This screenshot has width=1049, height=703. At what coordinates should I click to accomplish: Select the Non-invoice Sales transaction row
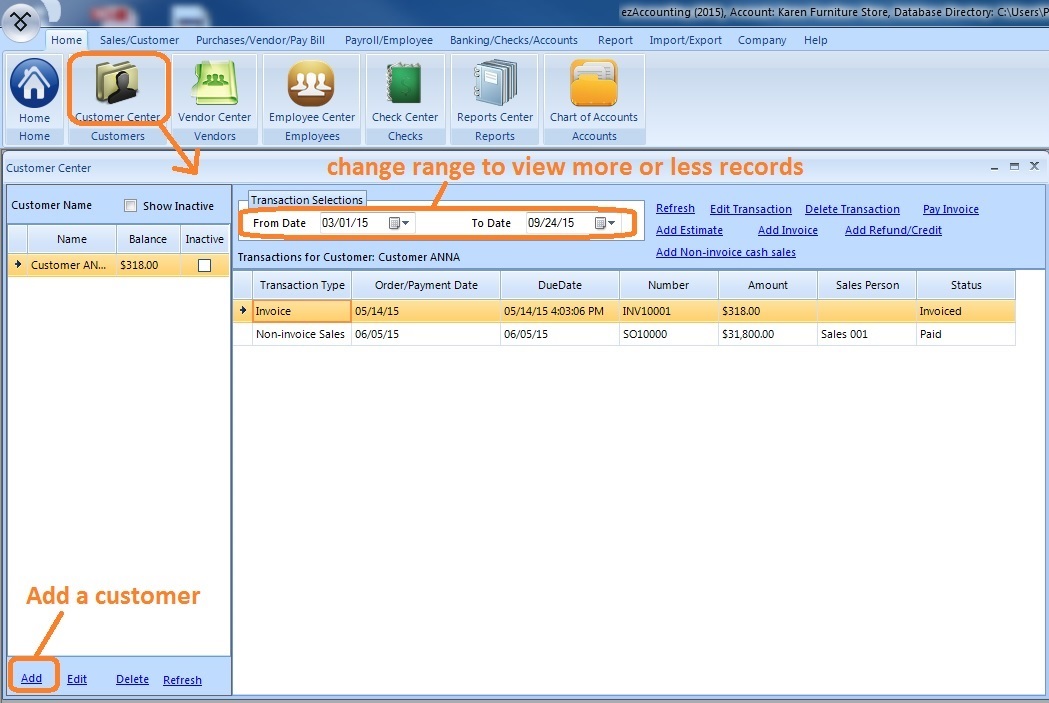coord(300,335)
